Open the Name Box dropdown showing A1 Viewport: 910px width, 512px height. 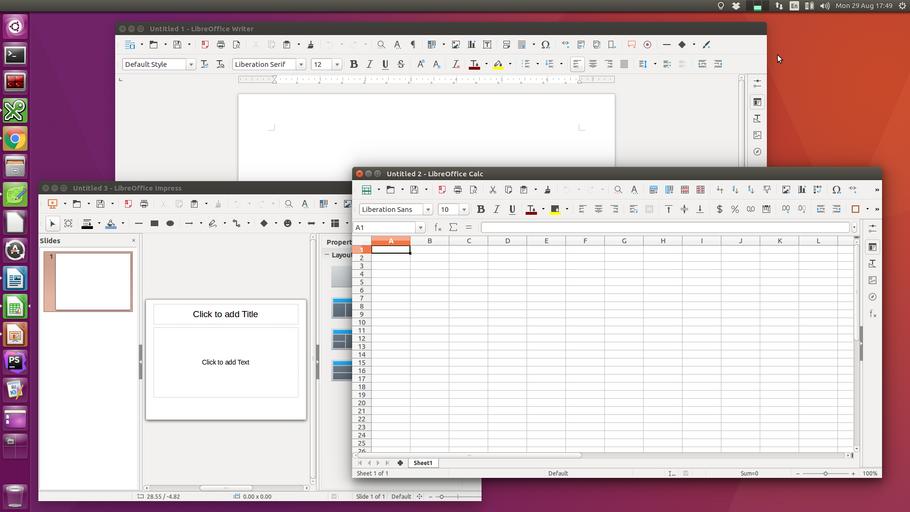click(x=420, y=228)
